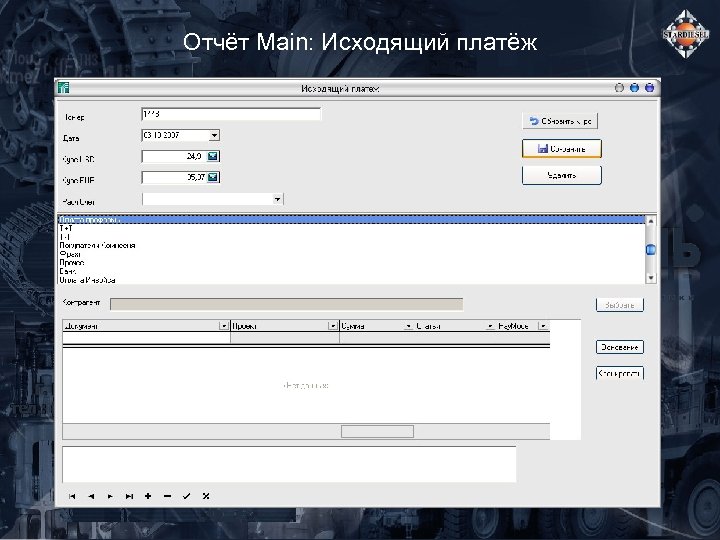Click the PayMode column header
This screenshot has height=540, width=720.
(x=523, y=326)
